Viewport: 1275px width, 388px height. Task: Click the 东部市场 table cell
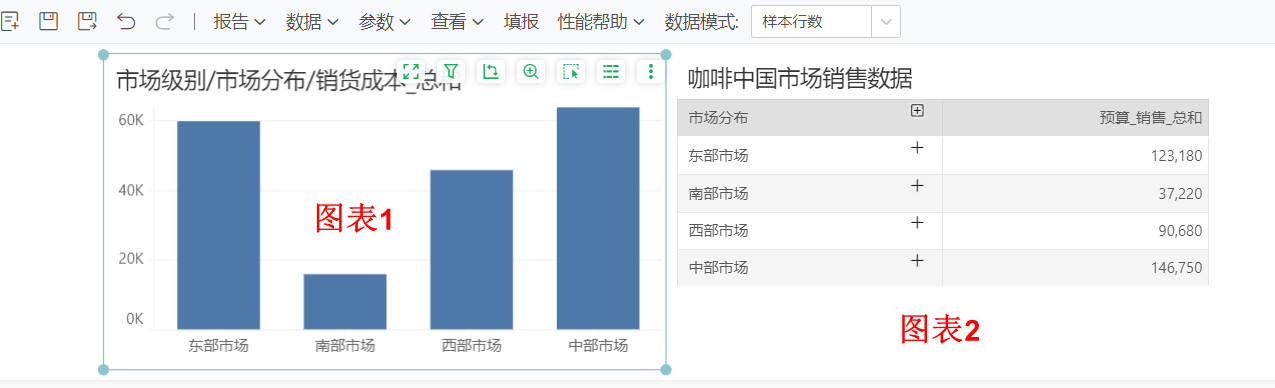(x=809, y=155)
